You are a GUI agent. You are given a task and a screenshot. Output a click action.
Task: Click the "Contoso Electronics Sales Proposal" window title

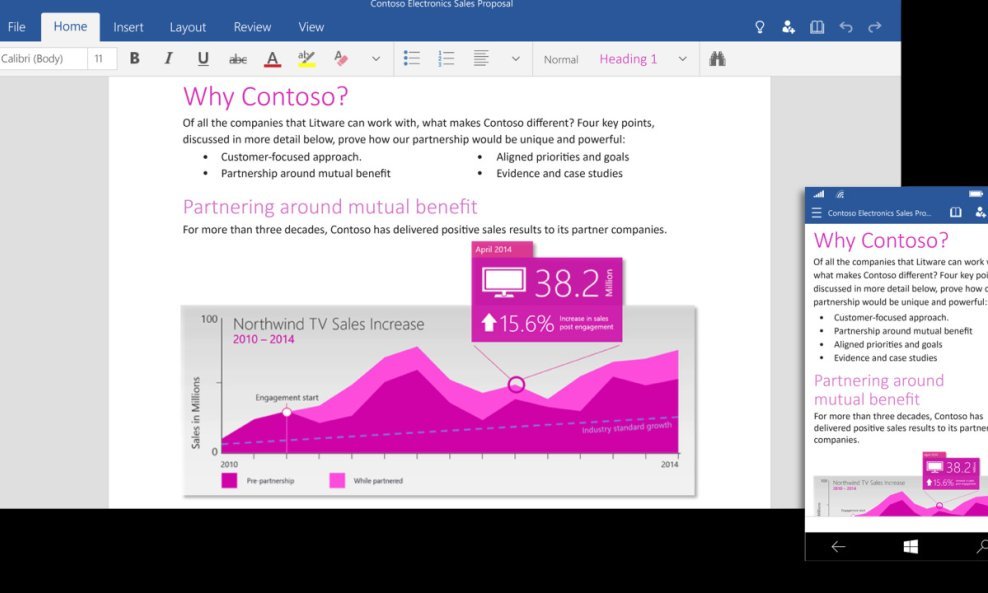[442, 4]
